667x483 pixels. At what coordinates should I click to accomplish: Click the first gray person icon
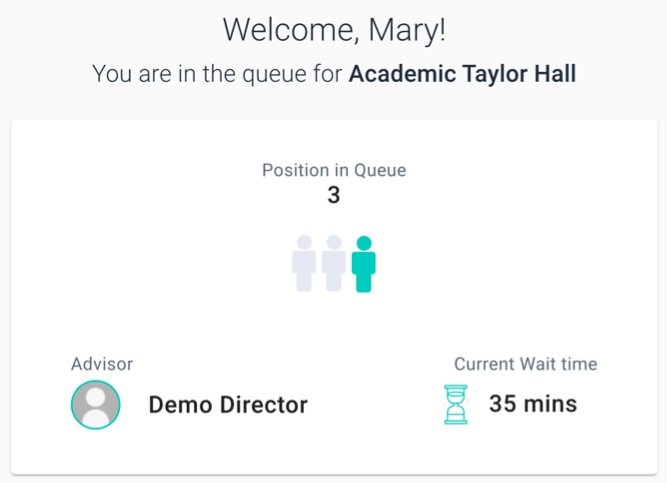[304, 263]
